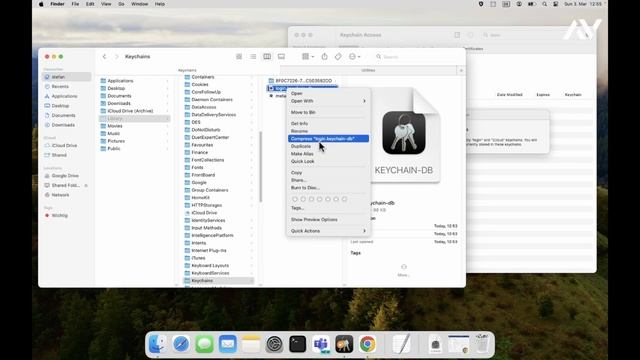Open the Go menu in menu bar
Viewport: 640px width, 360px height.
tap(121, 4)
